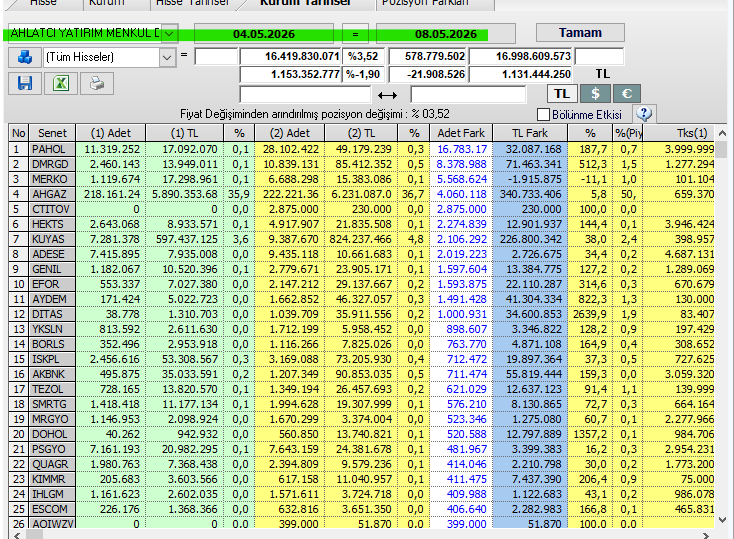
Task: Click the save floppy disk icon
Action: click(x=25, y=84)
